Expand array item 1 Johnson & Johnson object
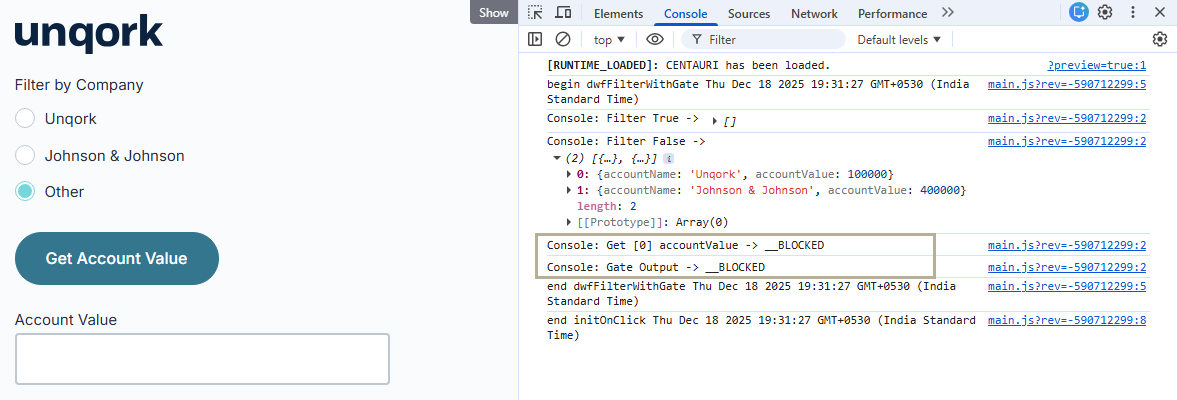The height and width of the screenshot is (400, 1177). [x=569, y=191]
